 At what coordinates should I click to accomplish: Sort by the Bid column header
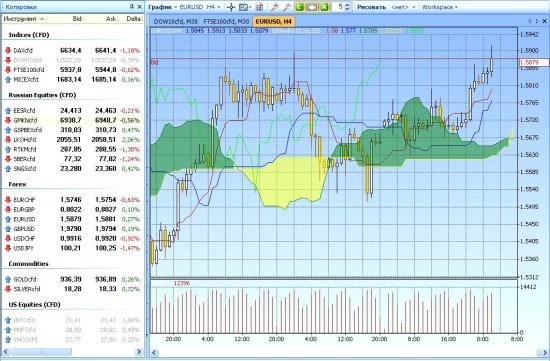(65, 19)
